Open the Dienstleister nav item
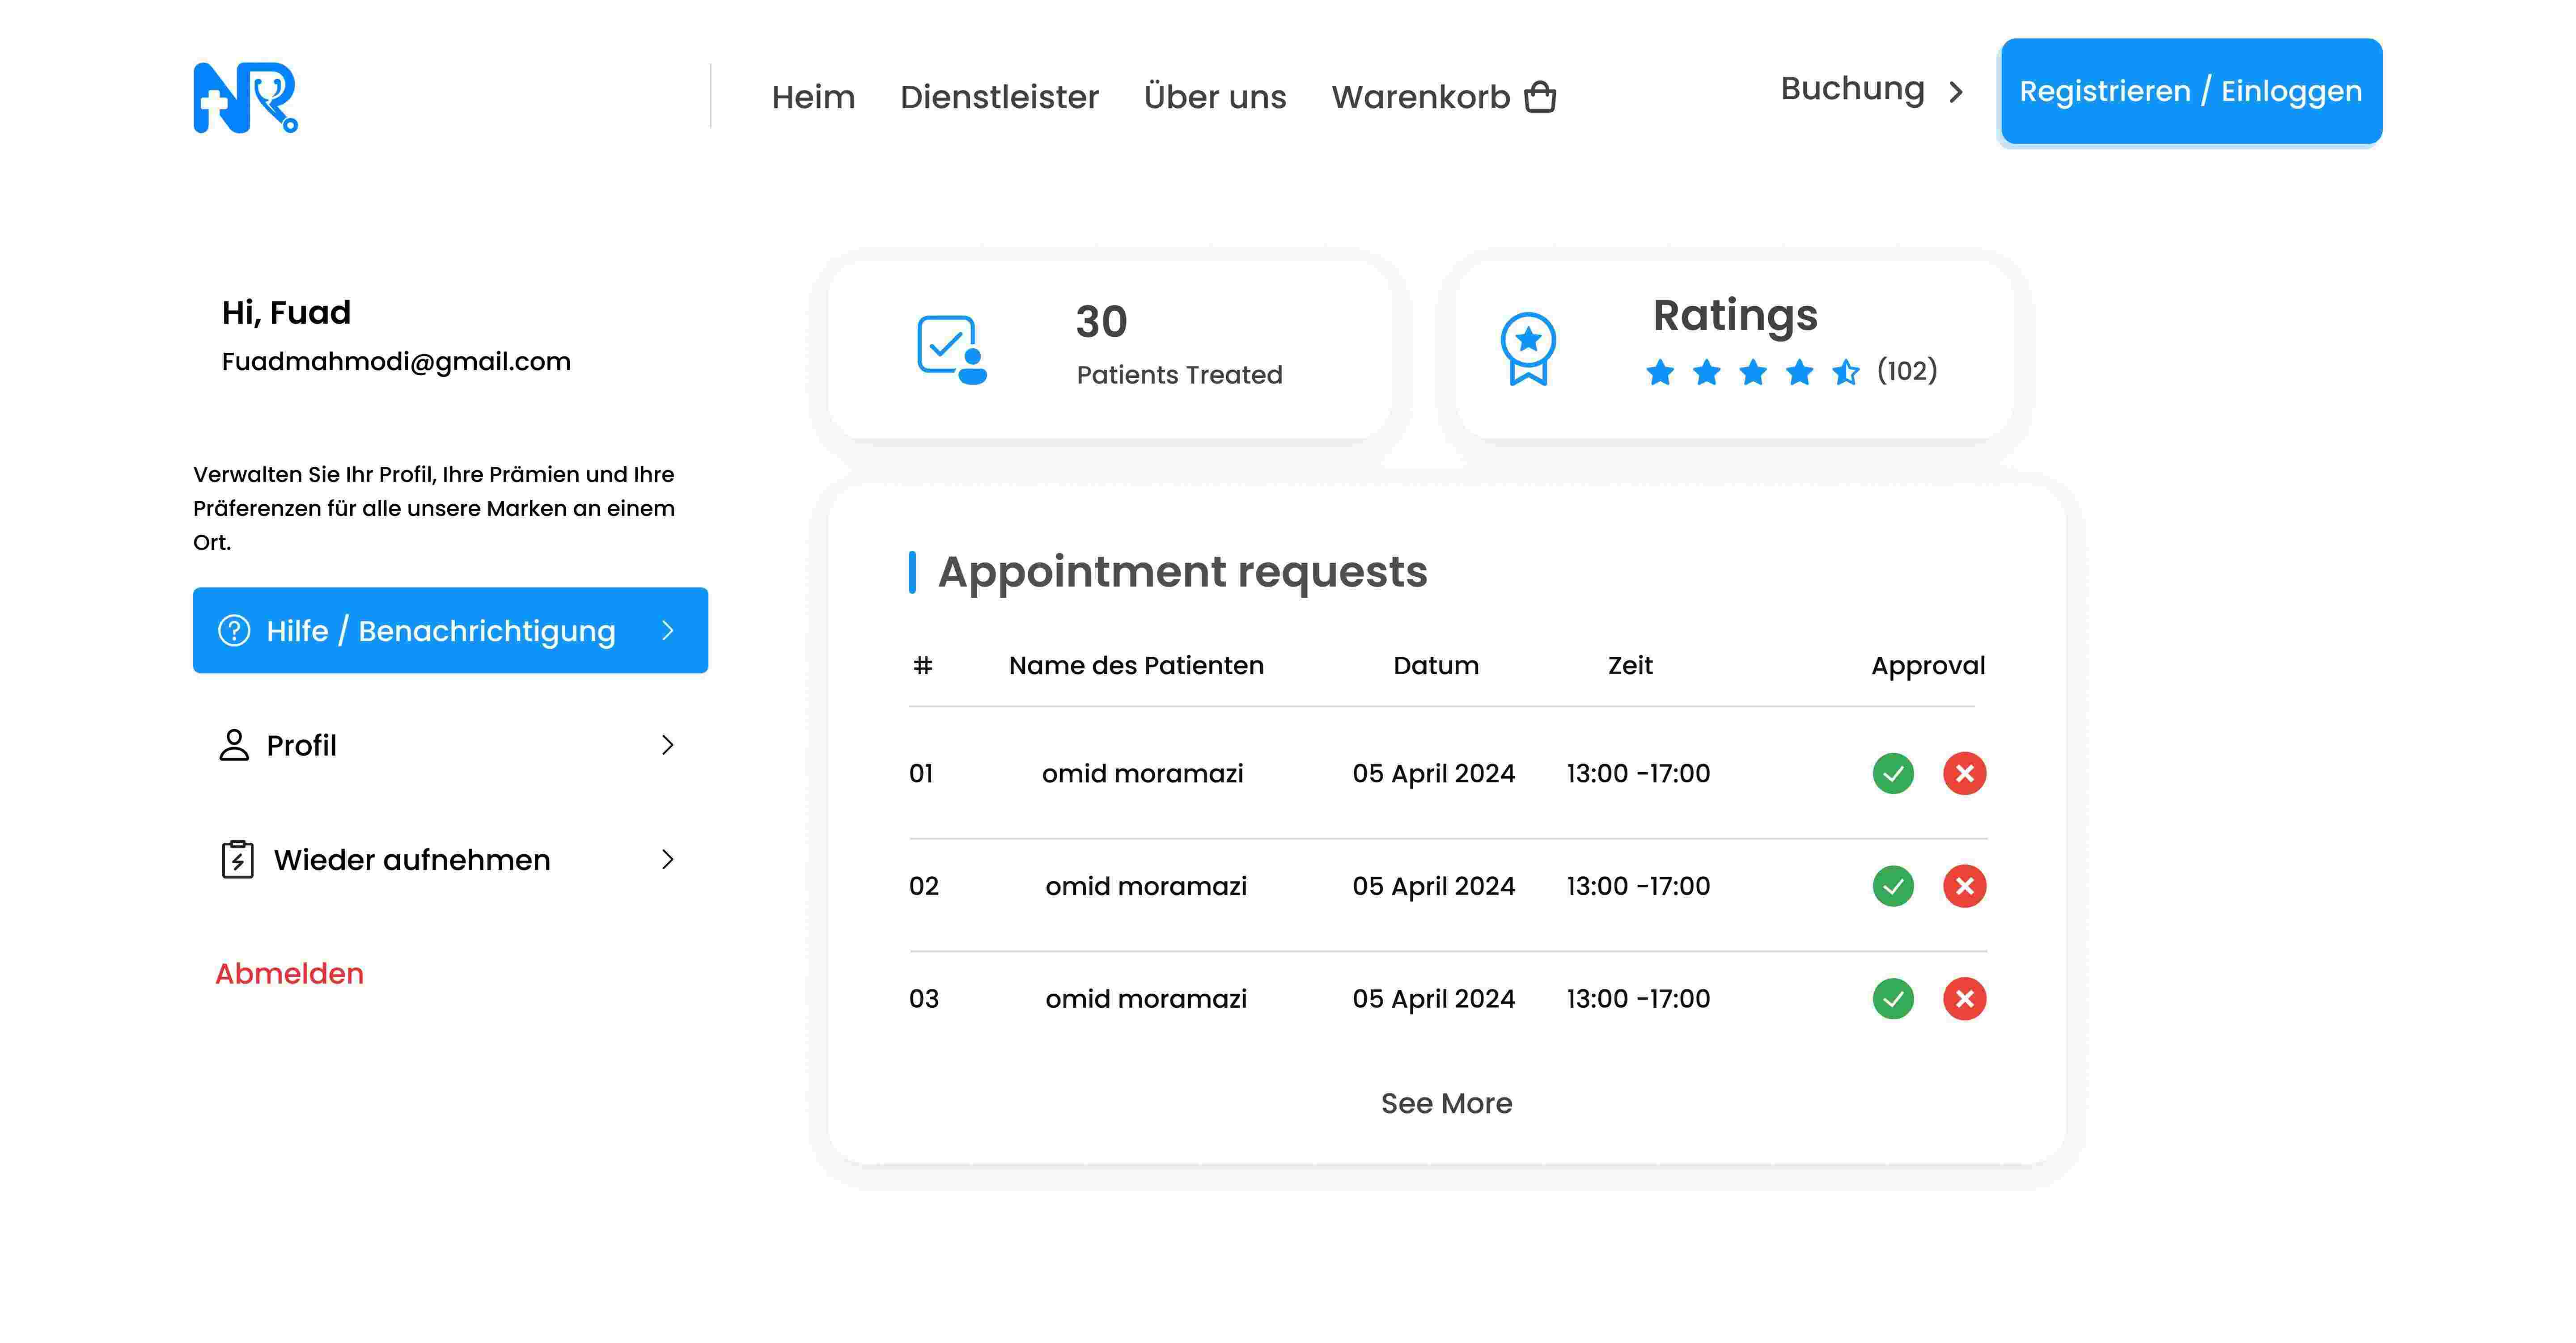 [x=999, y=97]
